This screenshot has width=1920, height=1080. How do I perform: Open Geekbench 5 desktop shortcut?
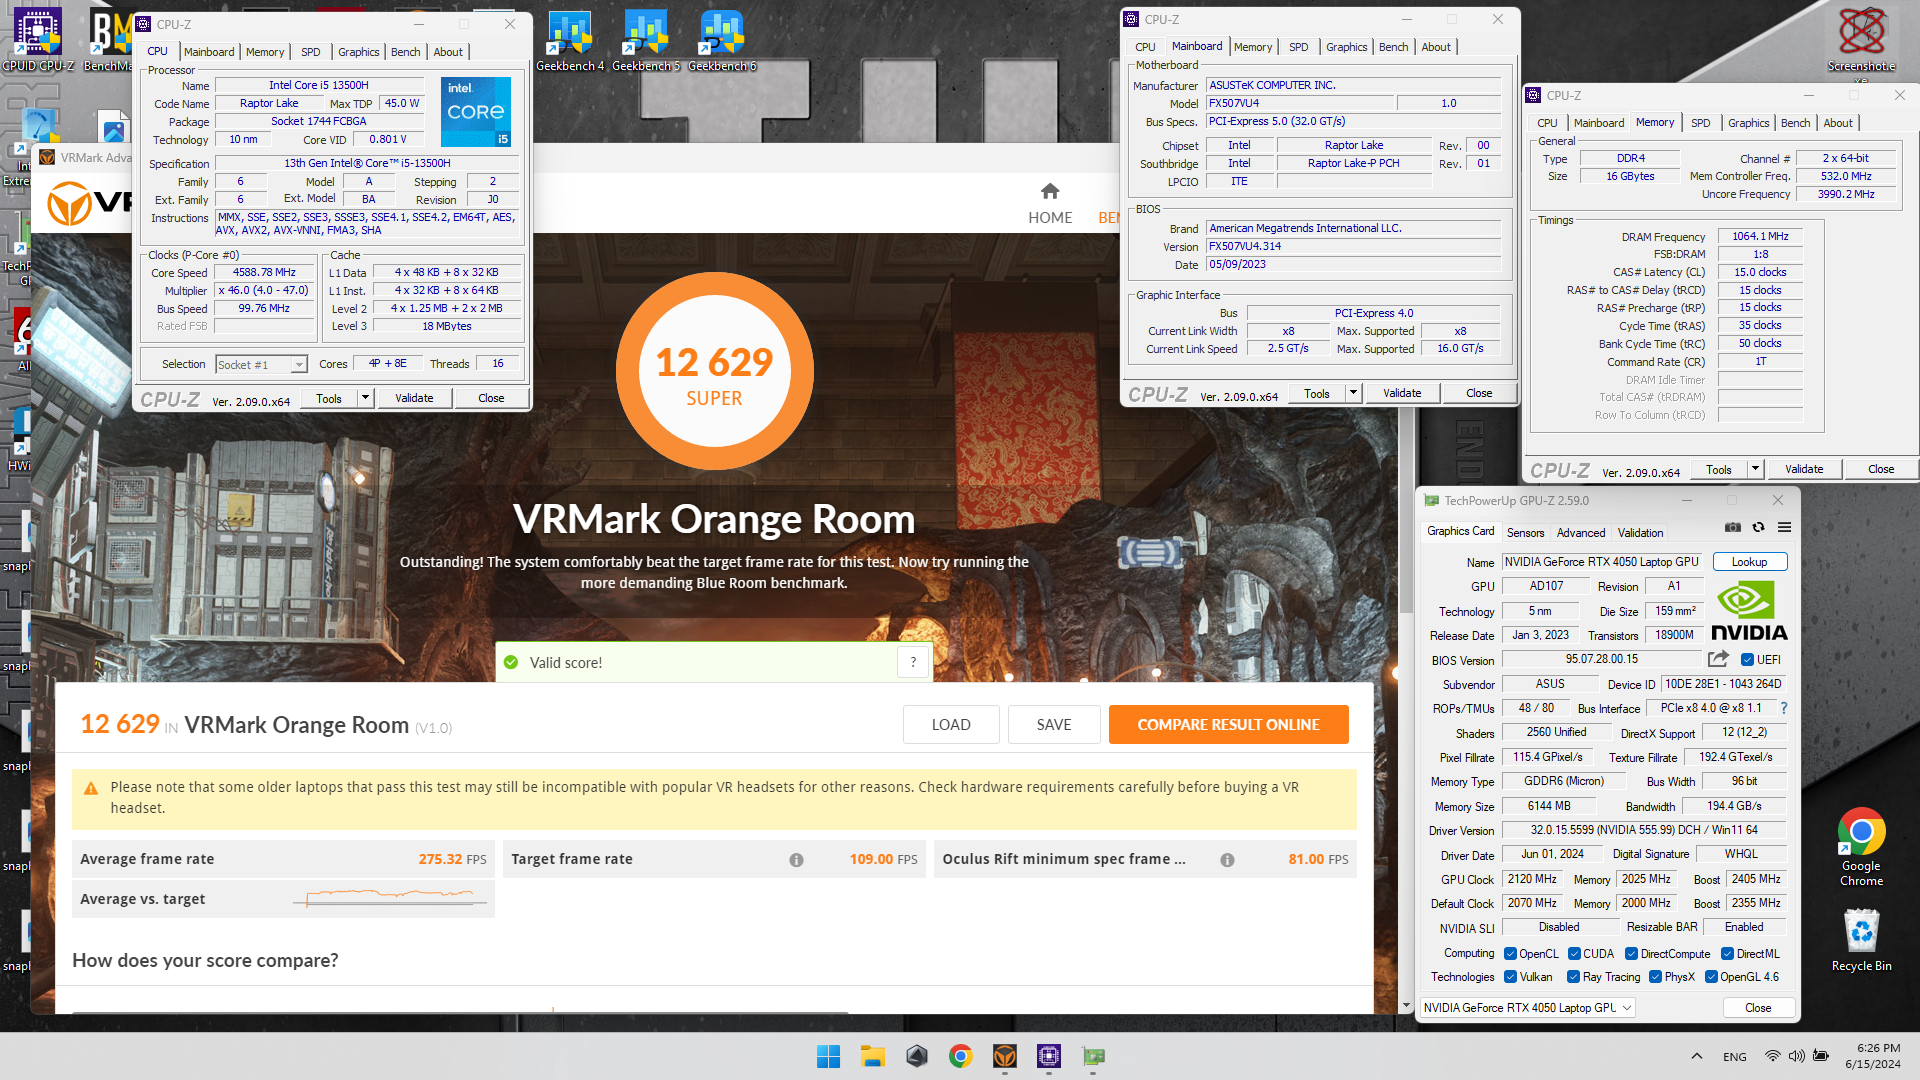coord(646,40)
